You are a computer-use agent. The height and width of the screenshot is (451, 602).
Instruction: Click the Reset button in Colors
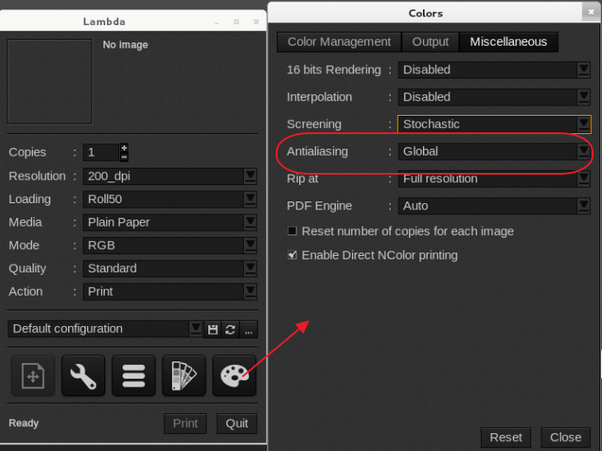coord(506,437)
